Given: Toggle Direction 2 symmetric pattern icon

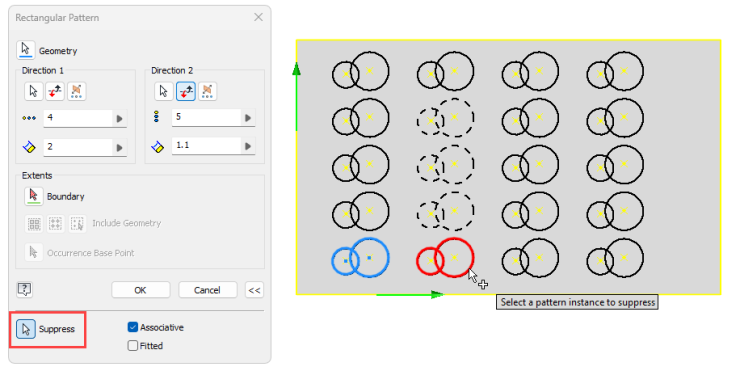Looking at the screenshot, I should point(207,91).
